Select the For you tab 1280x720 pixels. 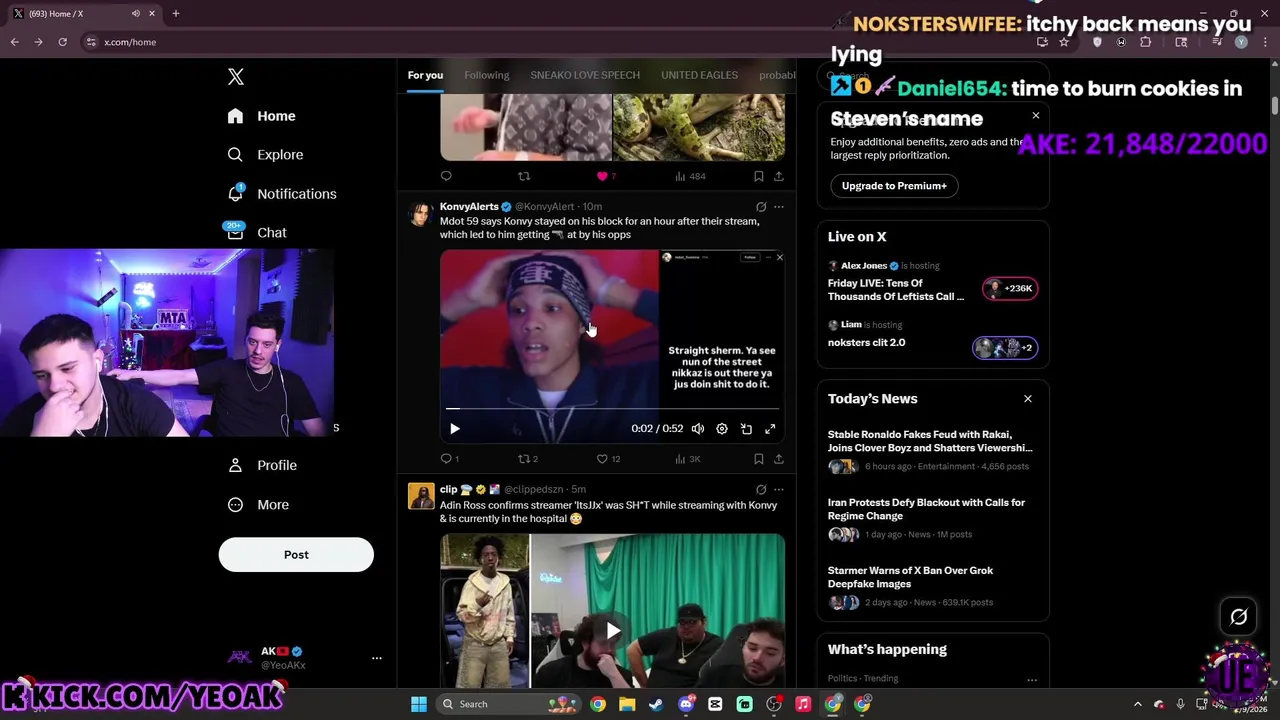425,75
